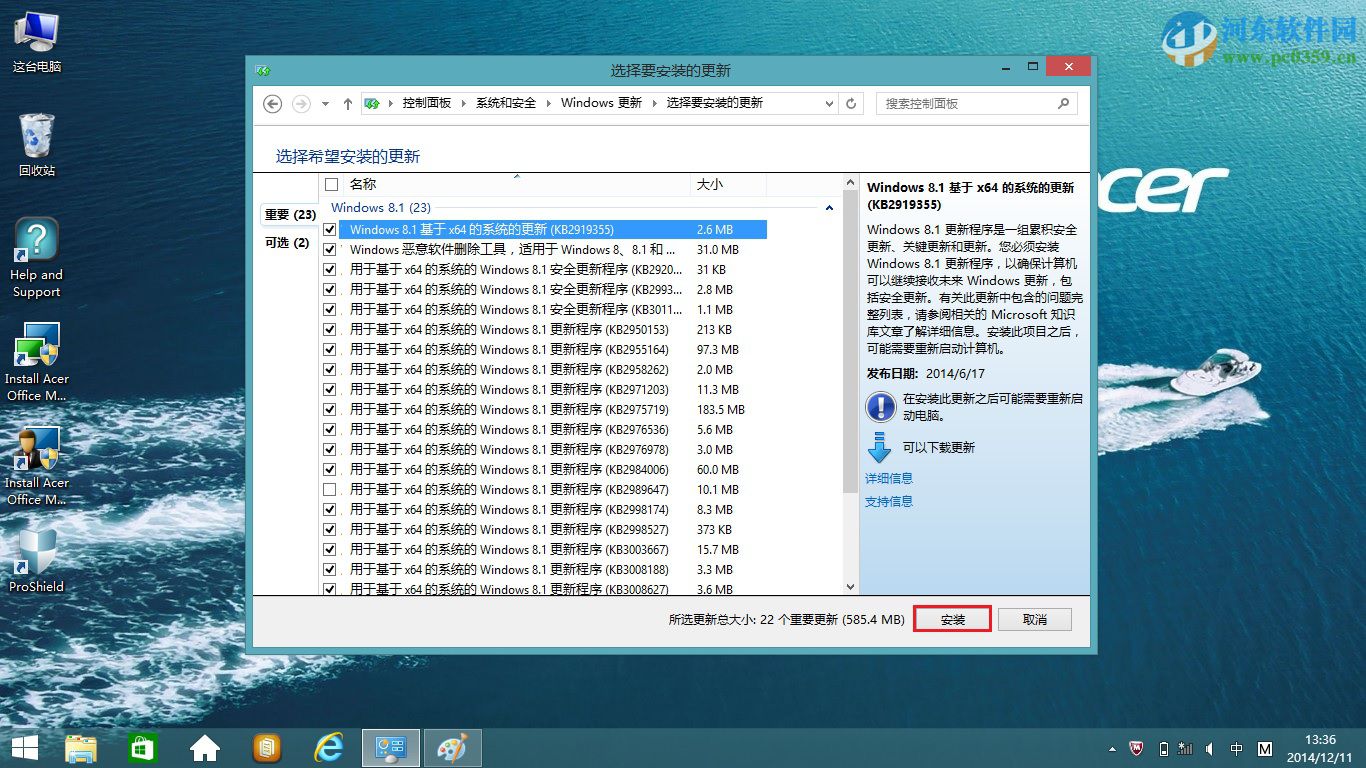
Task: Toggle the select-all checkbox next to 名称
Action: point(329,184)
